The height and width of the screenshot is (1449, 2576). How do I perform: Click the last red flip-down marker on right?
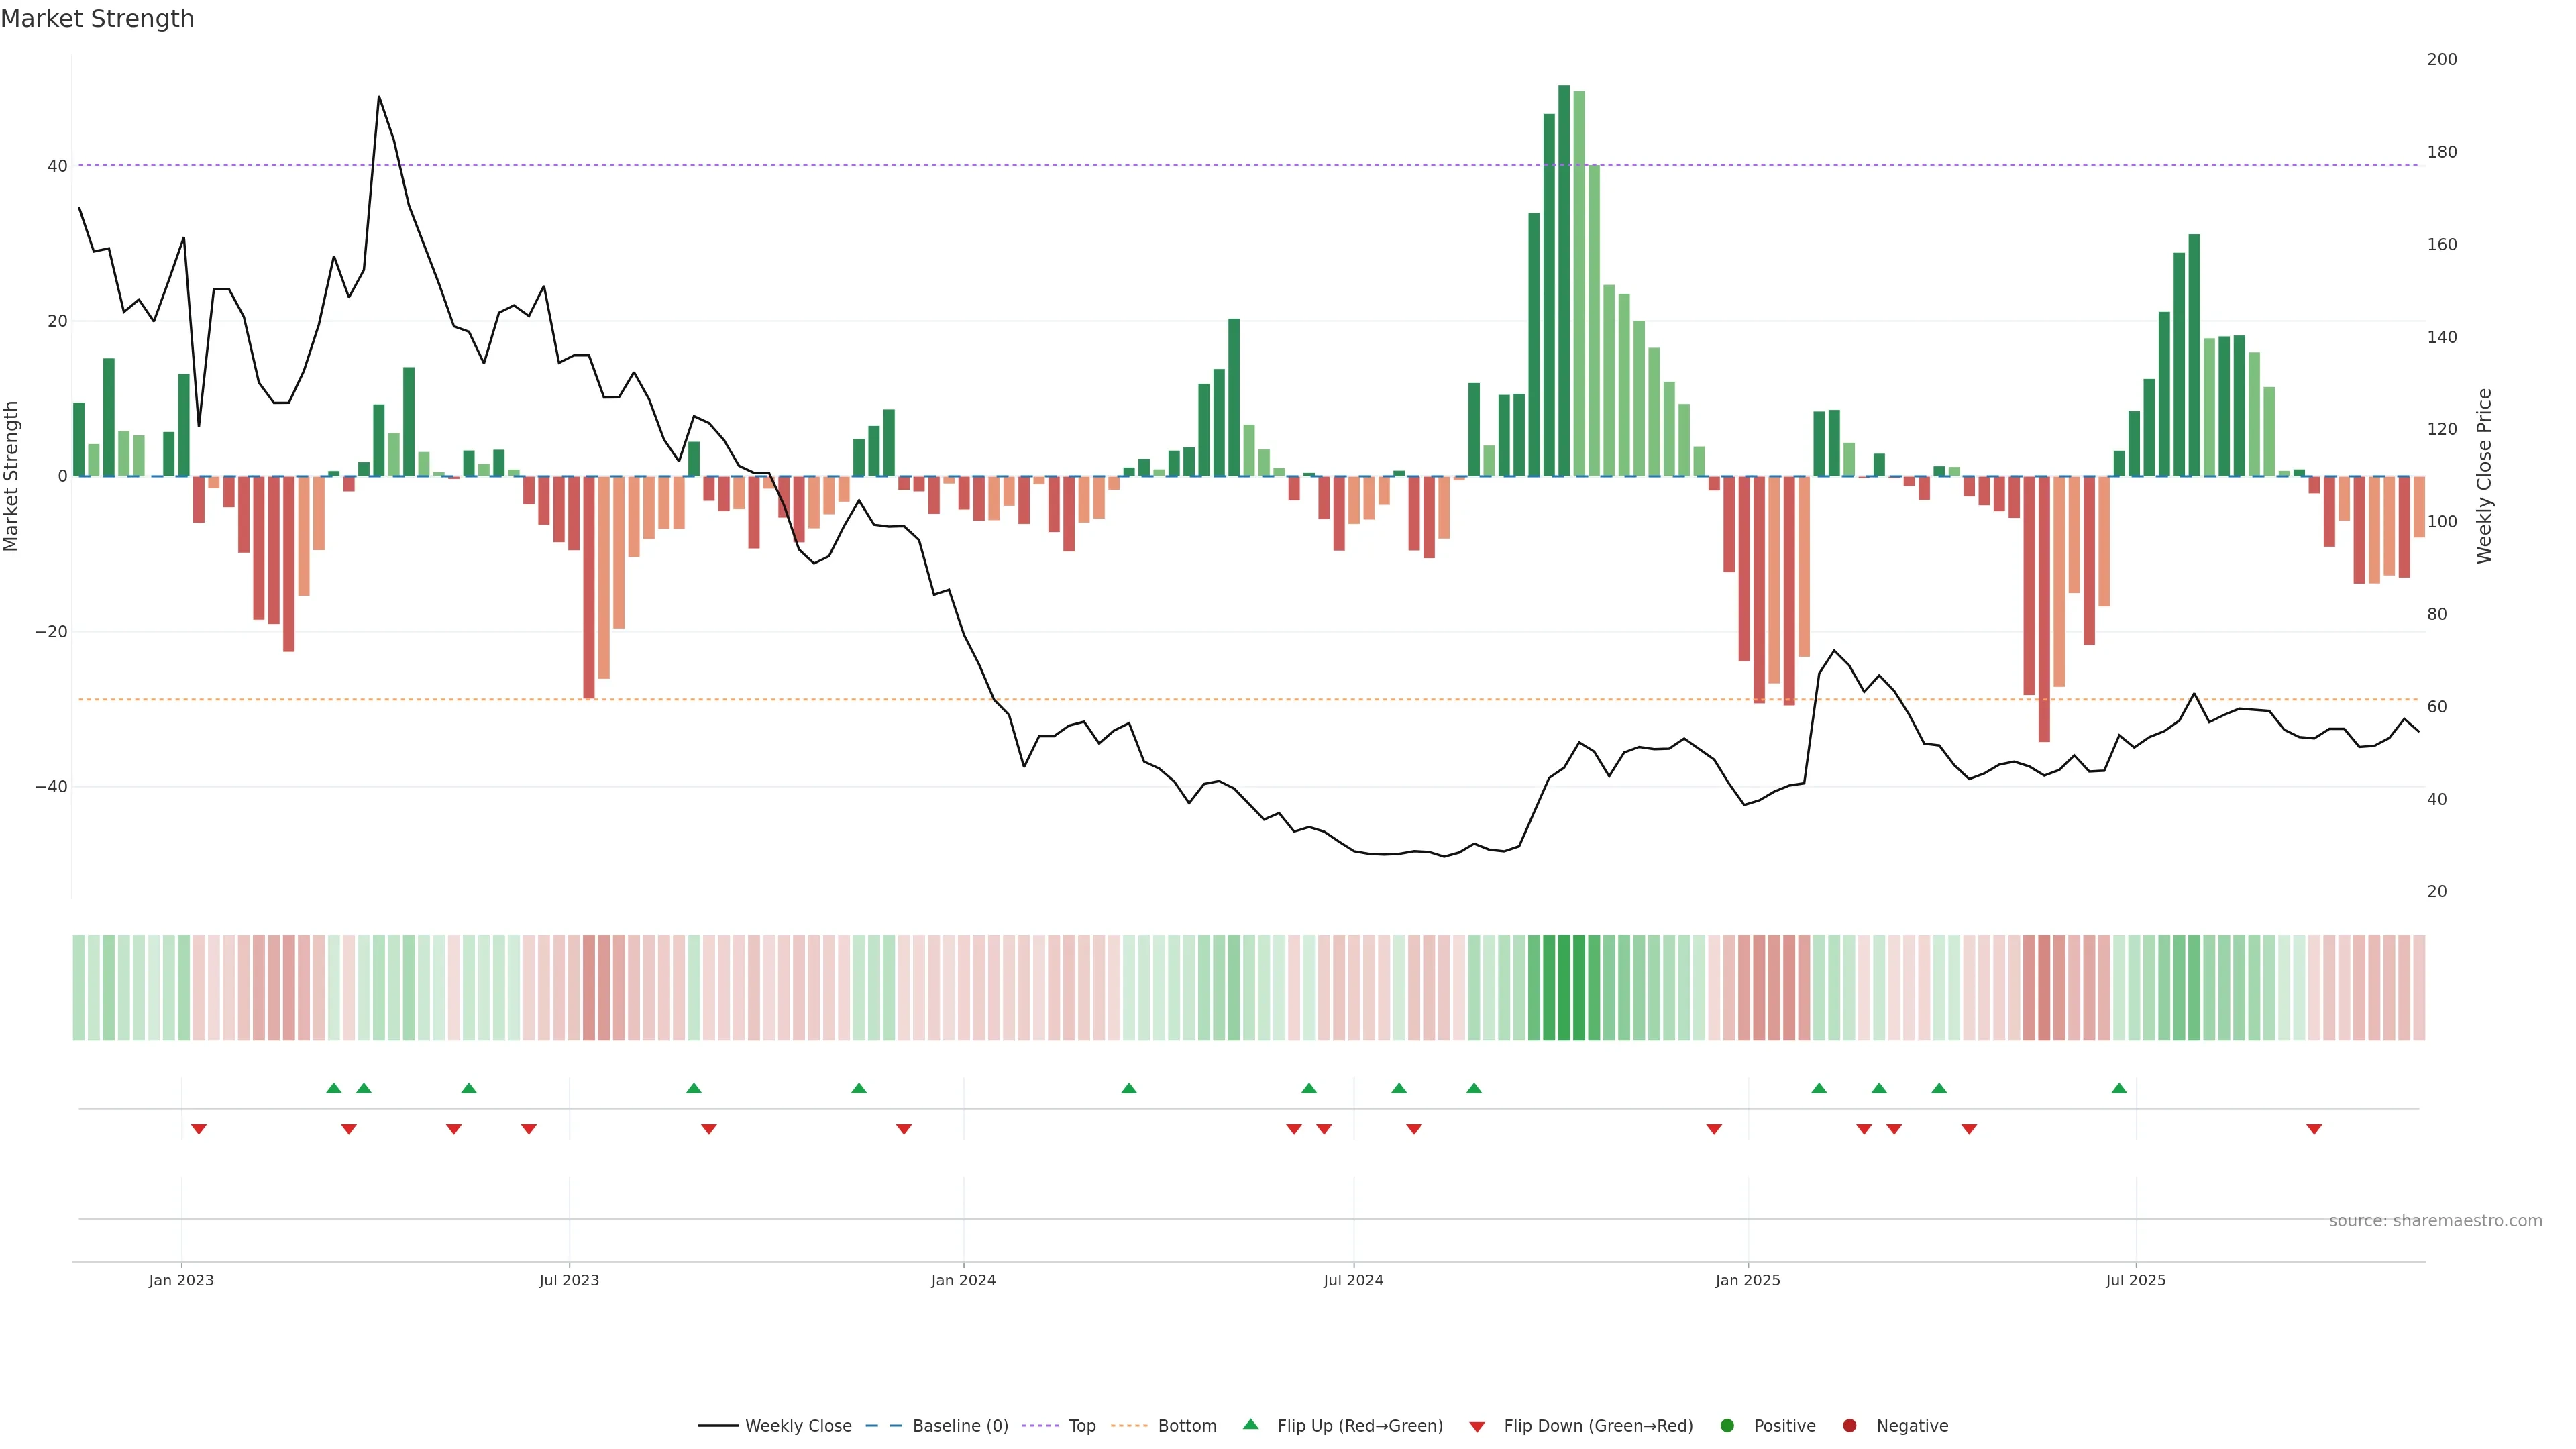coord(2314,1129)
